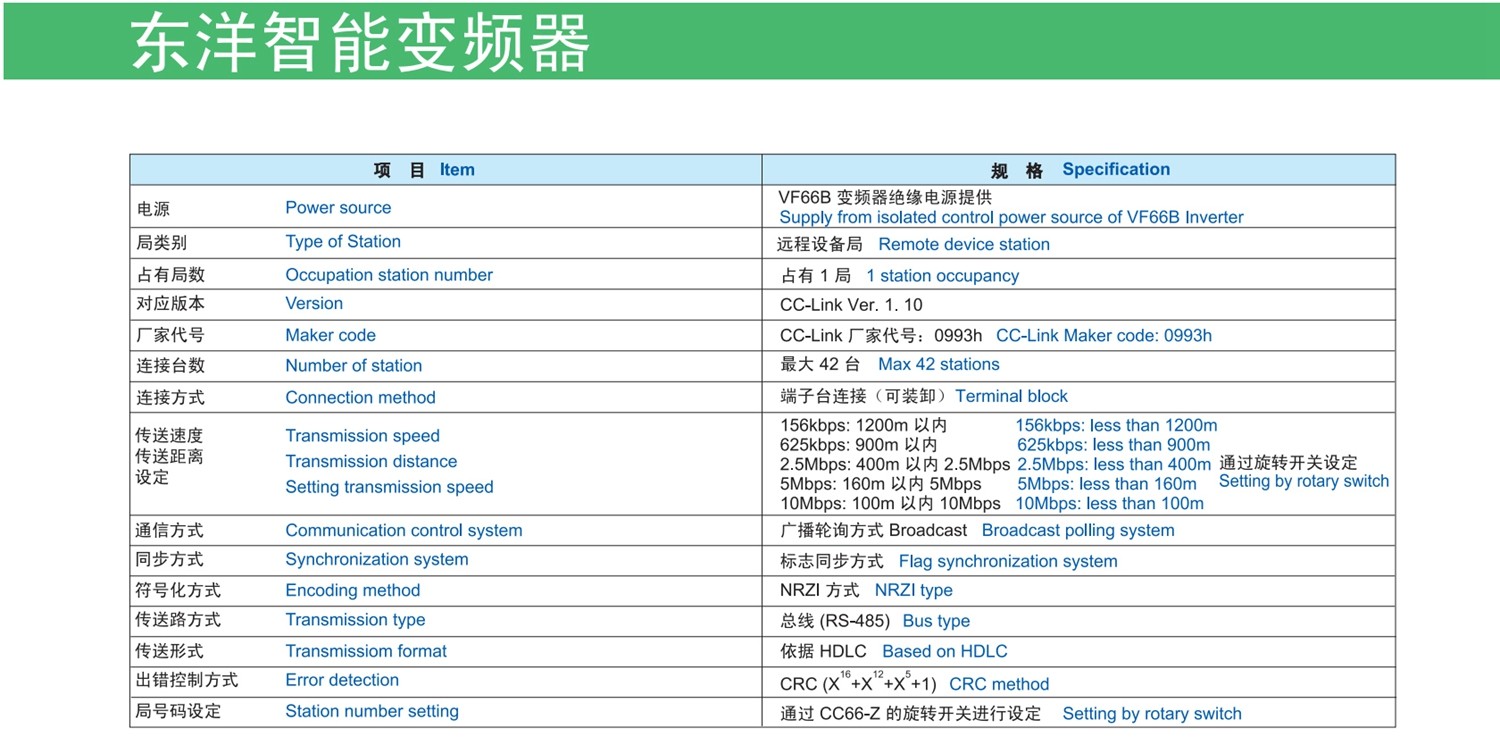The width and height of the screenshot is (1500, 745).
Task: Select Broadcast polling system text
Action: click(1078, 531)
